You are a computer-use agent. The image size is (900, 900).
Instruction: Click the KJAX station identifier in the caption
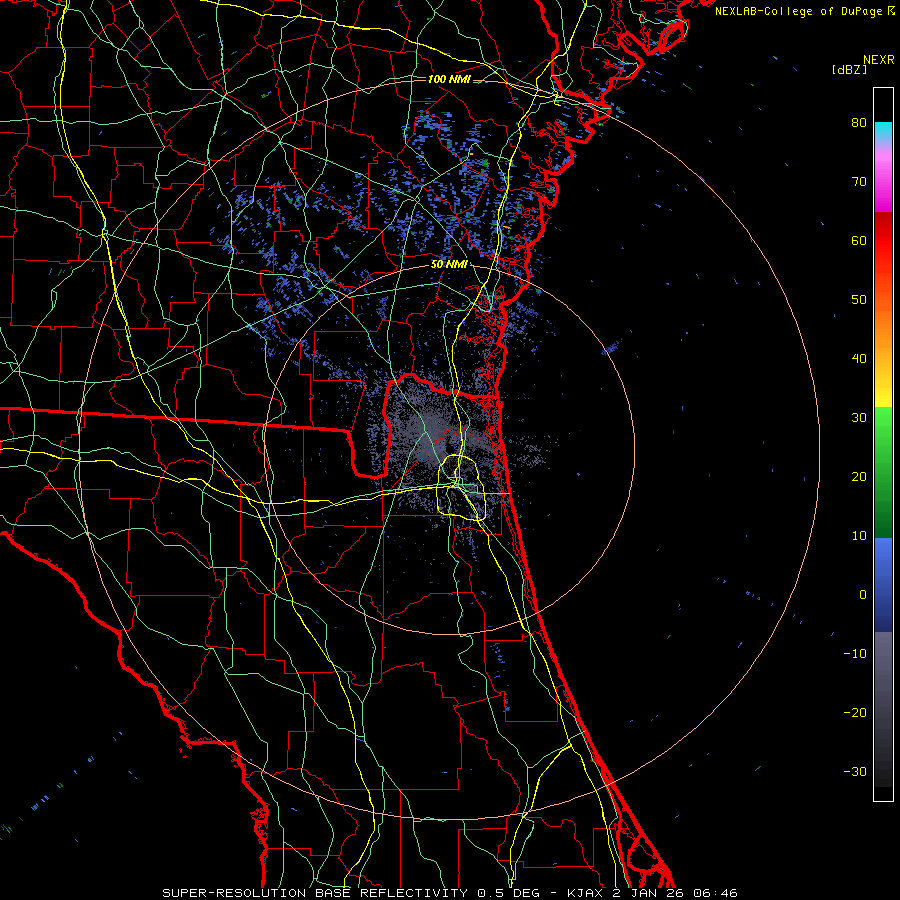click(585, 893)
